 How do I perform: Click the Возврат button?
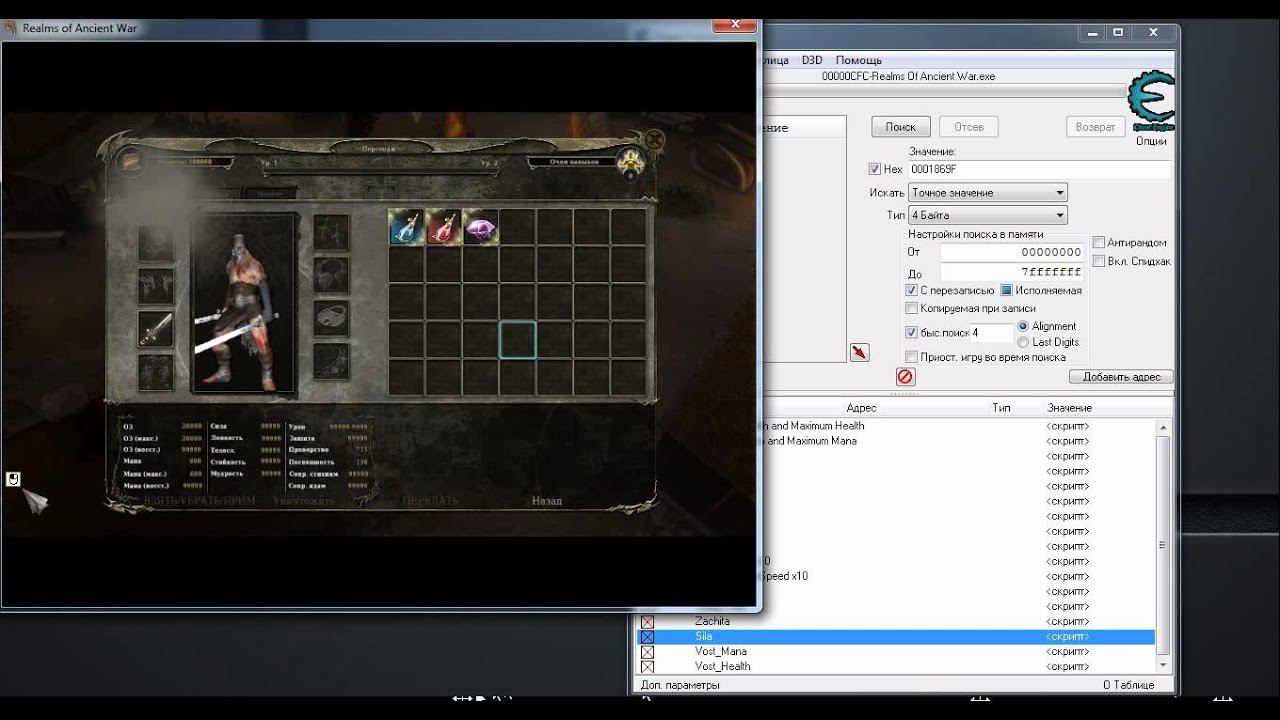coord(1095,127)
